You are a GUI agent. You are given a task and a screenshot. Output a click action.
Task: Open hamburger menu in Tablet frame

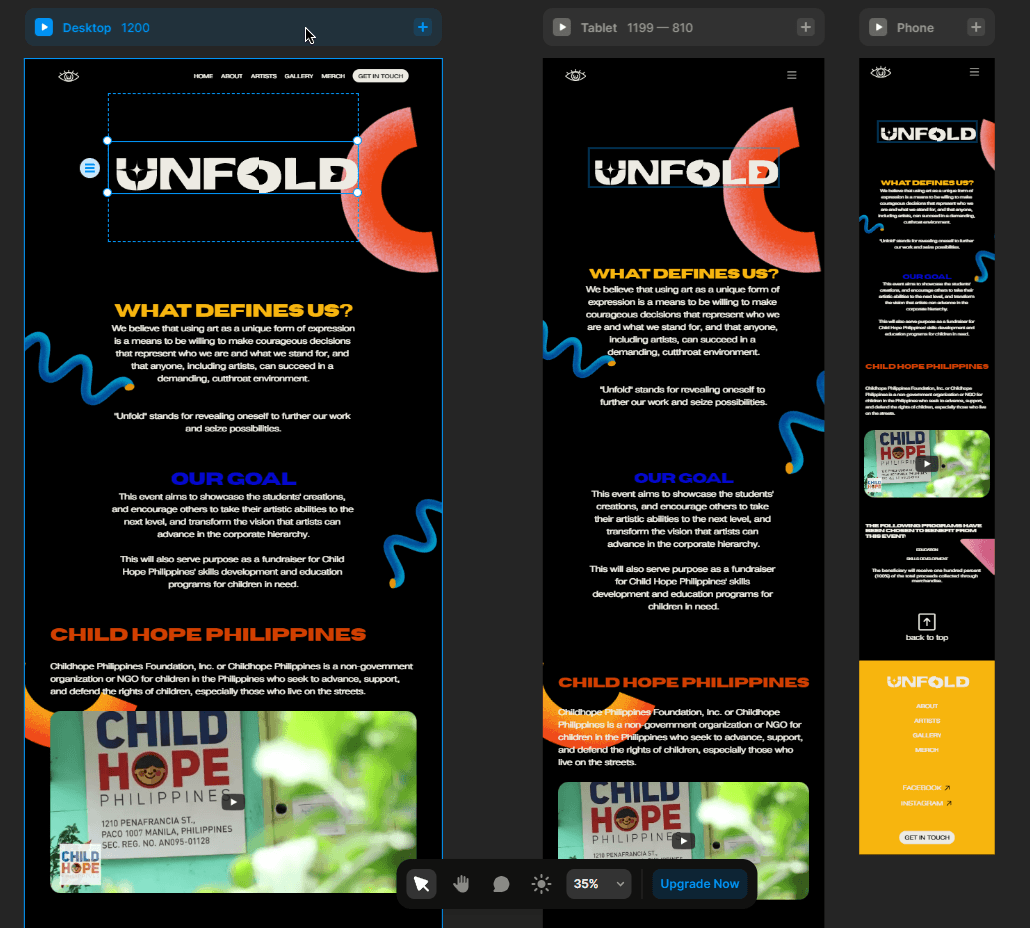(792, 76)
